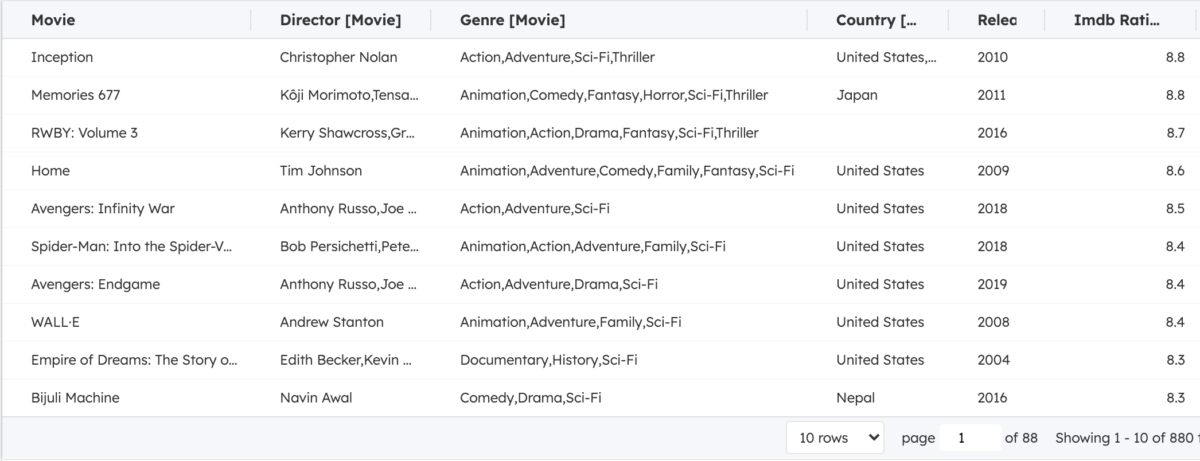Click genre Animation,Adventure,Comedy,Family,Fantasy,Sci-Fi cell

pyautogui.click(x=627, y=171)
